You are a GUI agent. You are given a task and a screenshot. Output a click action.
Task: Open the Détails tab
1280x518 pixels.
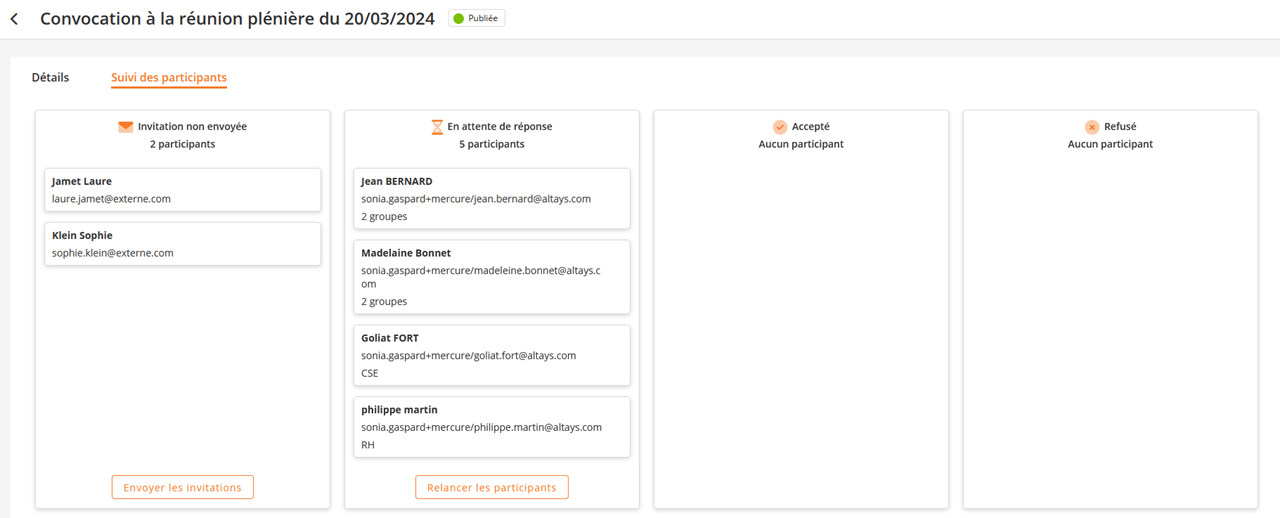click(50, 77)
